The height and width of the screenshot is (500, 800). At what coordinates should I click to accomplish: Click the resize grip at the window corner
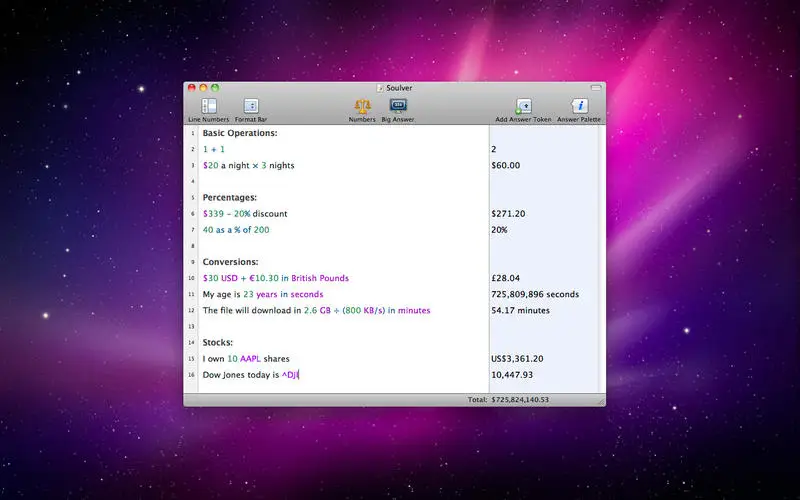(602, 402)
